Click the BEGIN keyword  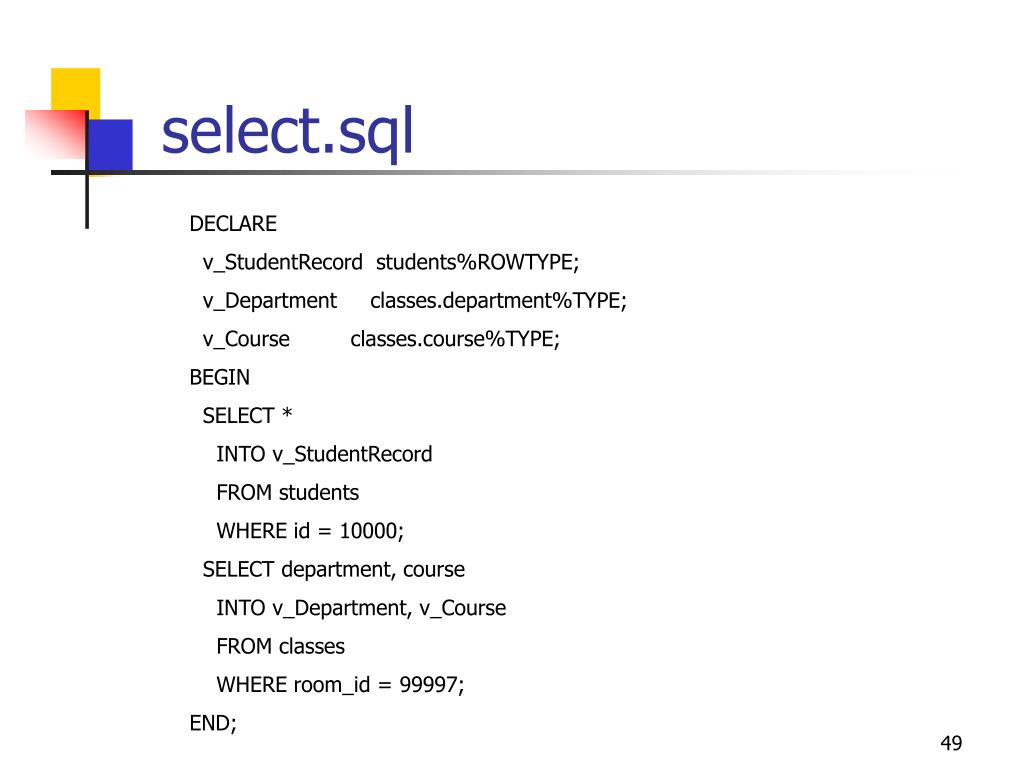[219, 377]
